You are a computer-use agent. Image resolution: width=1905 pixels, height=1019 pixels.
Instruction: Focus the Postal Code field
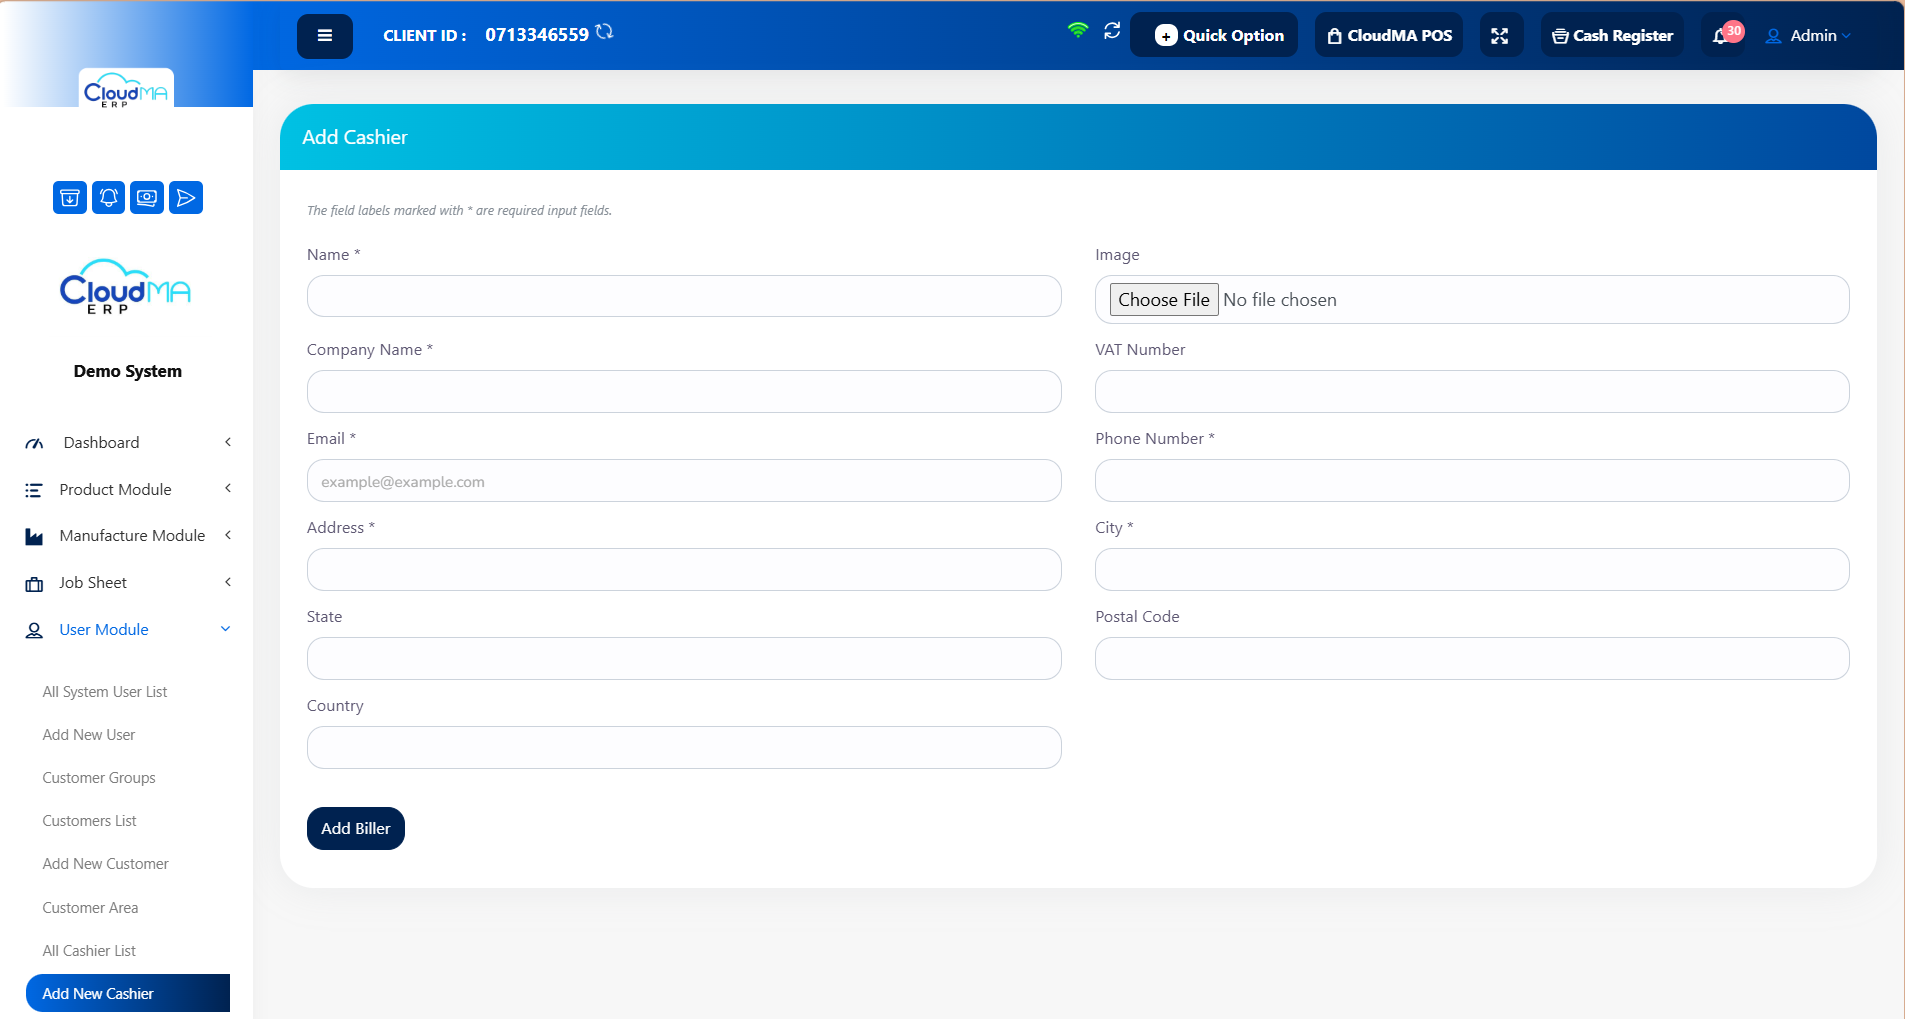coord(1472,658)
